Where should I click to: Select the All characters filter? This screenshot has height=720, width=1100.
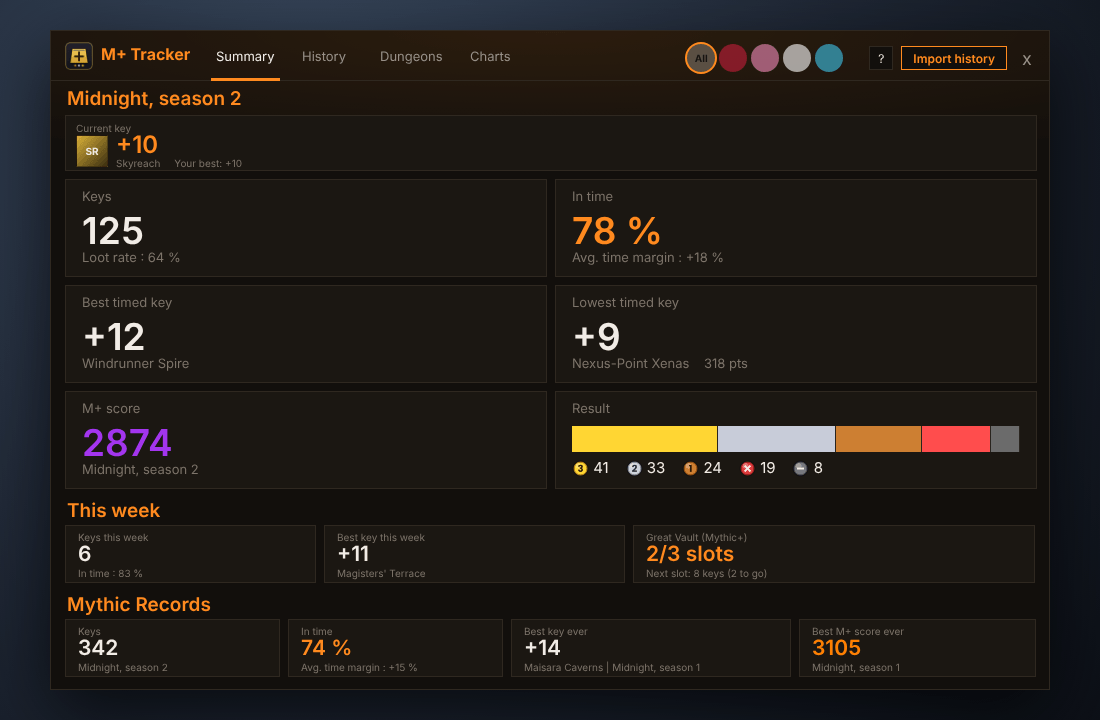pos(701,58)
